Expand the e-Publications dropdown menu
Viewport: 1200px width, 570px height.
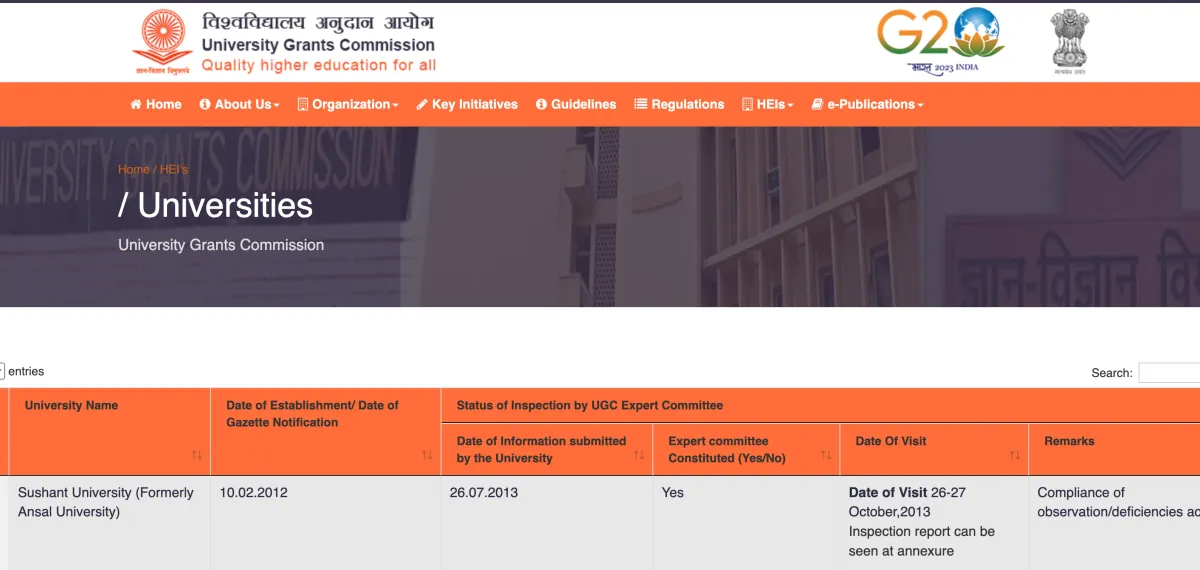click(867, 104)
